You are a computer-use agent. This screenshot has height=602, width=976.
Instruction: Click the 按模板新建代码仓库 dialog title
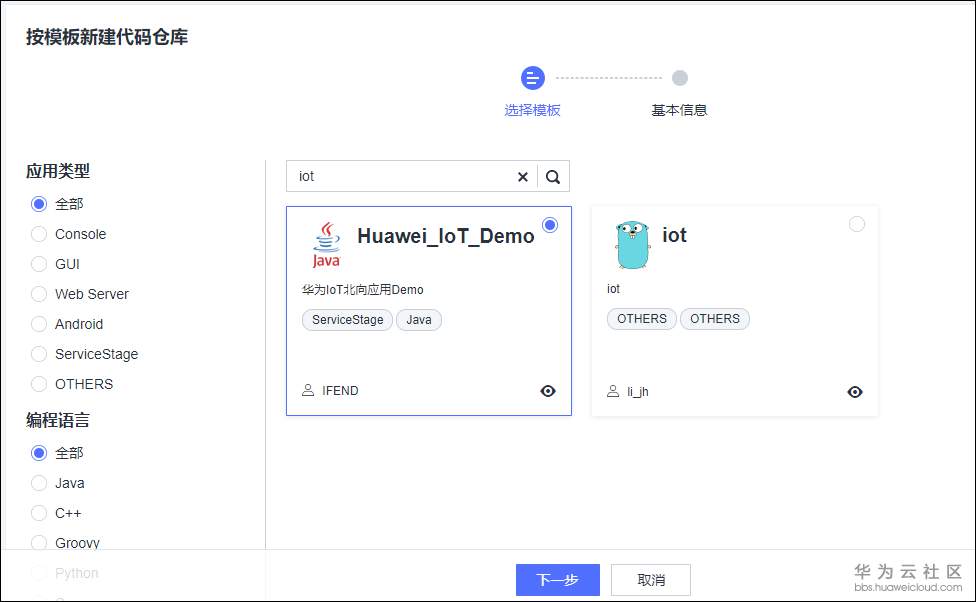coord(106,37)
